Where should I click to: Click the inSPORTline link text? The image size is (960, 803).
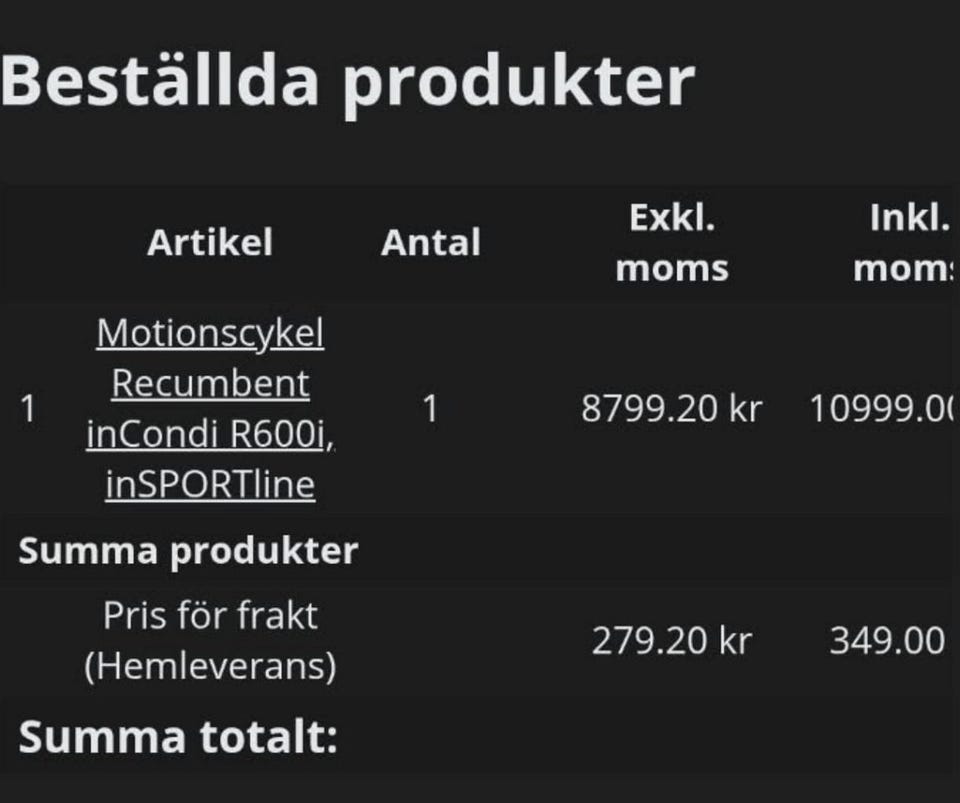click(x=210, y=485)
